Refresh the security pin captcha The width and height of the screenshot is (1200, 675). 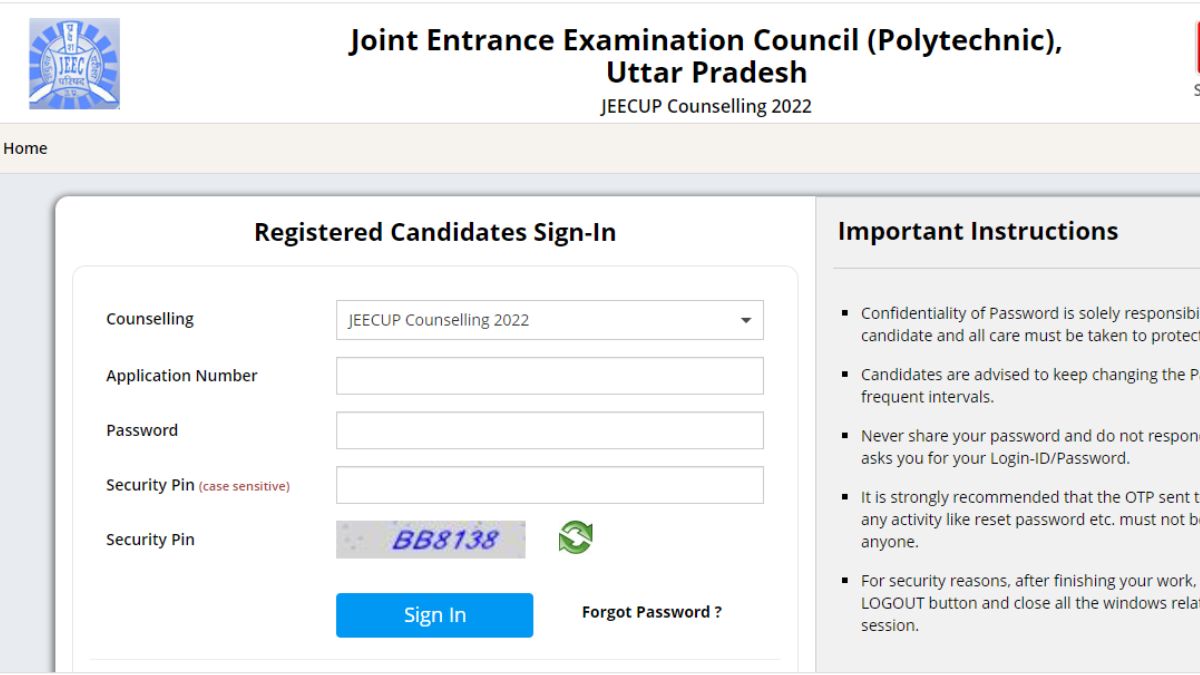(575, 537)
